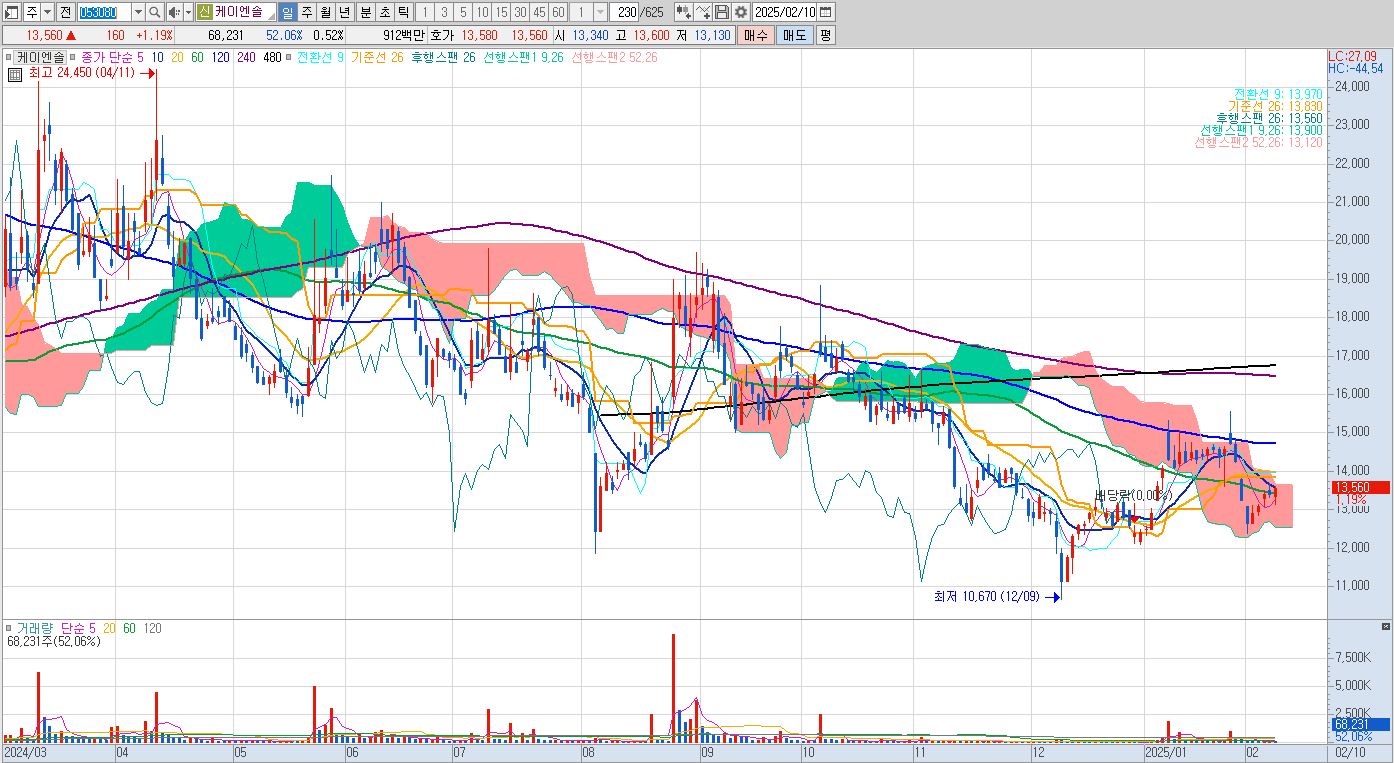Select the 30 interval preset

(x=520, y=12)
